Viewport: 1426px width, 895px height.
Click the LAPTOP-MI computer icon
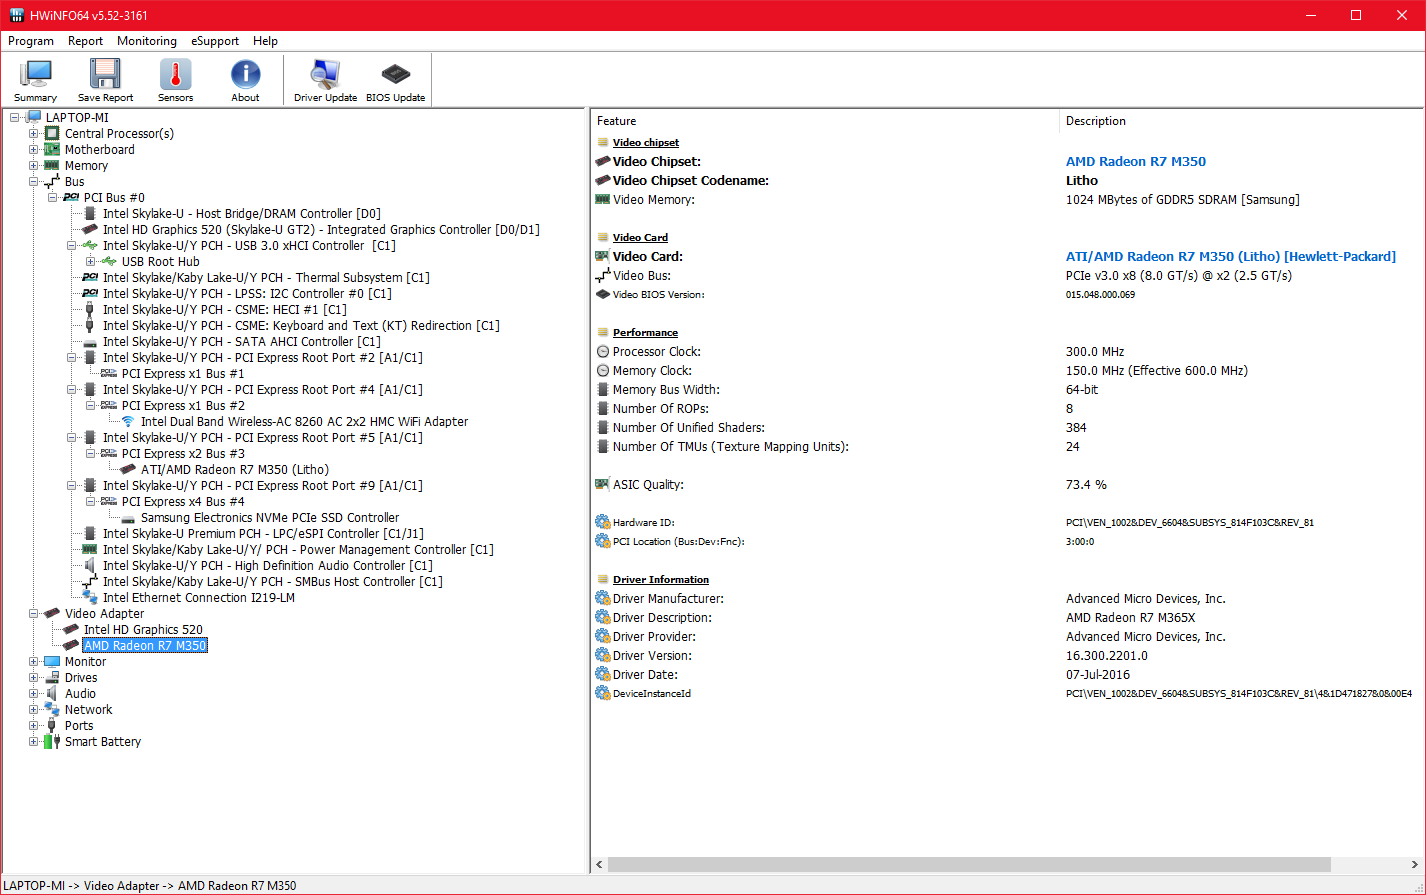pos(33,117)
